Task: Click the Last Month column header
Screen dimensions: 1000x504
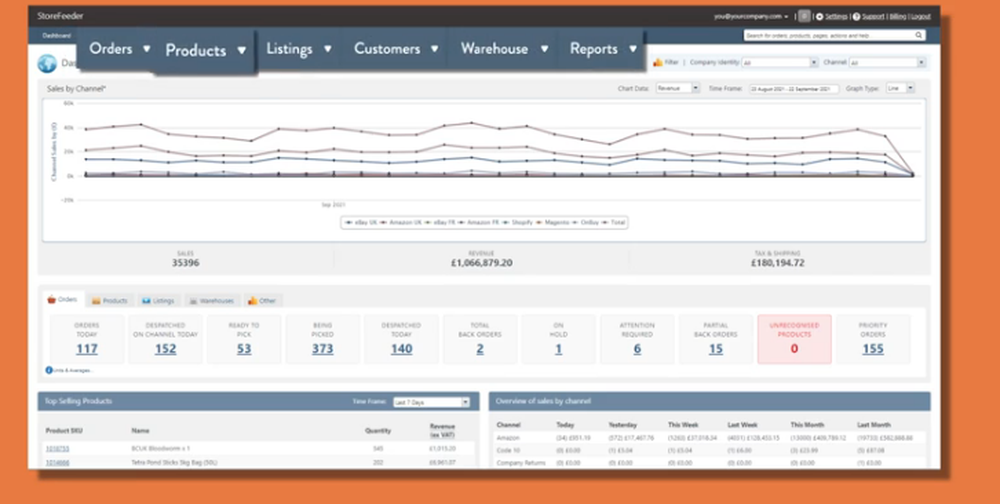Action: point(874,424)
